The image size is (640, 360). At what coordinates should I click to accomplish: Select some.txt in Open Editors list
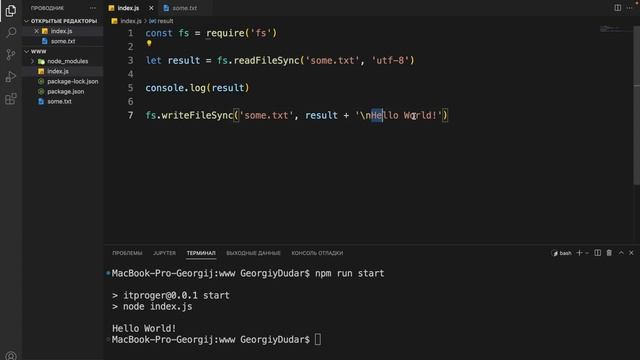click(62, 41)
